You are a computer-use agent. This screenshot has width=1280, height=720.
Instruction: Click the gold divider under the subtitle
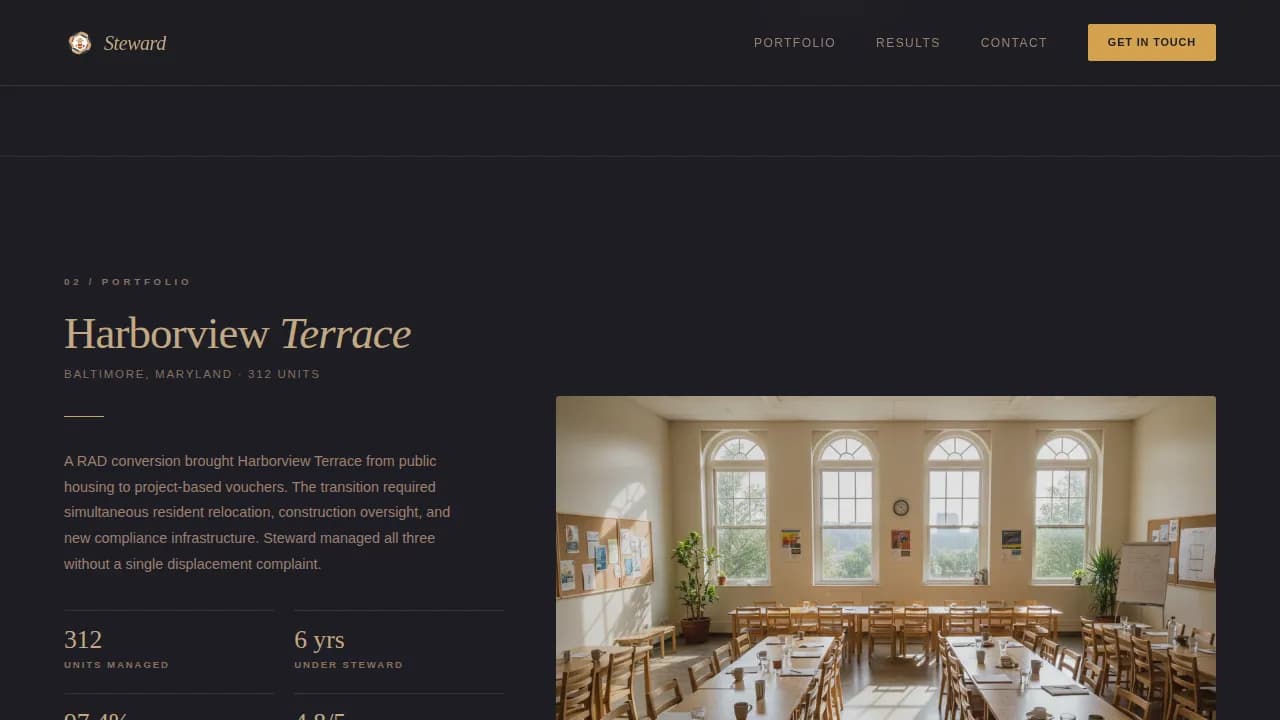tap(84, 416)
